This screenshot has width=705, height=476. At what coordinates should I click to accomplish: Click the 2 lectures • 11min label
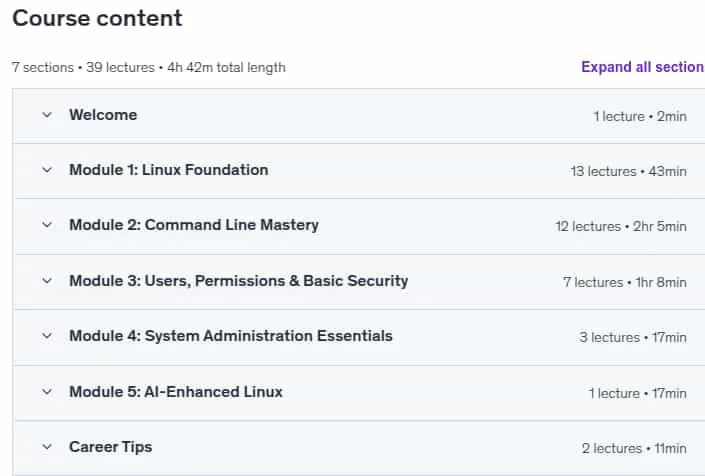coord(634,448)
